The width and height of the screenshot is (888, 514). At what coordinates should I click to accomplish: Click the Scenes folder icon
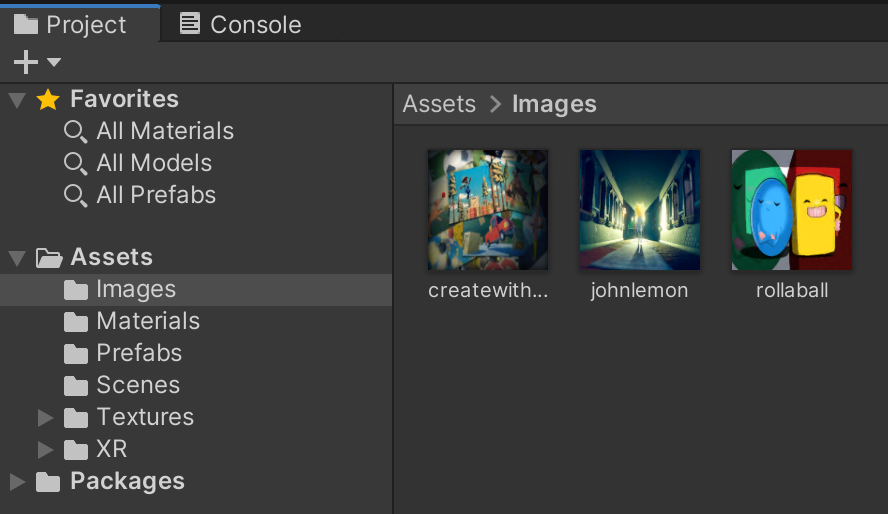click(76, 386)
